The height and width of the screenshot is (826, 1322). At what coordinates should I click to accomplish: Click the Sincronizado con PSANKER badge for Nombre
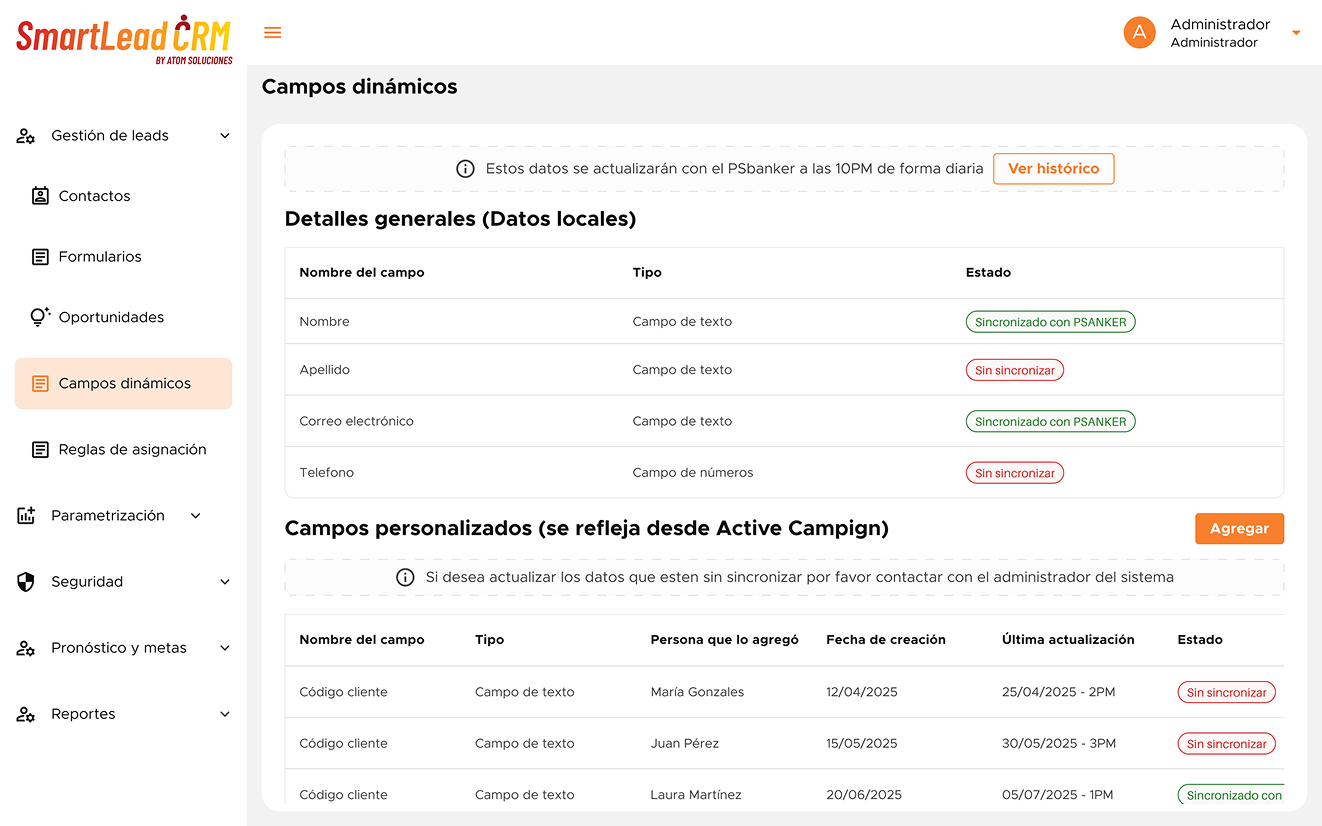pos(1050,322)
